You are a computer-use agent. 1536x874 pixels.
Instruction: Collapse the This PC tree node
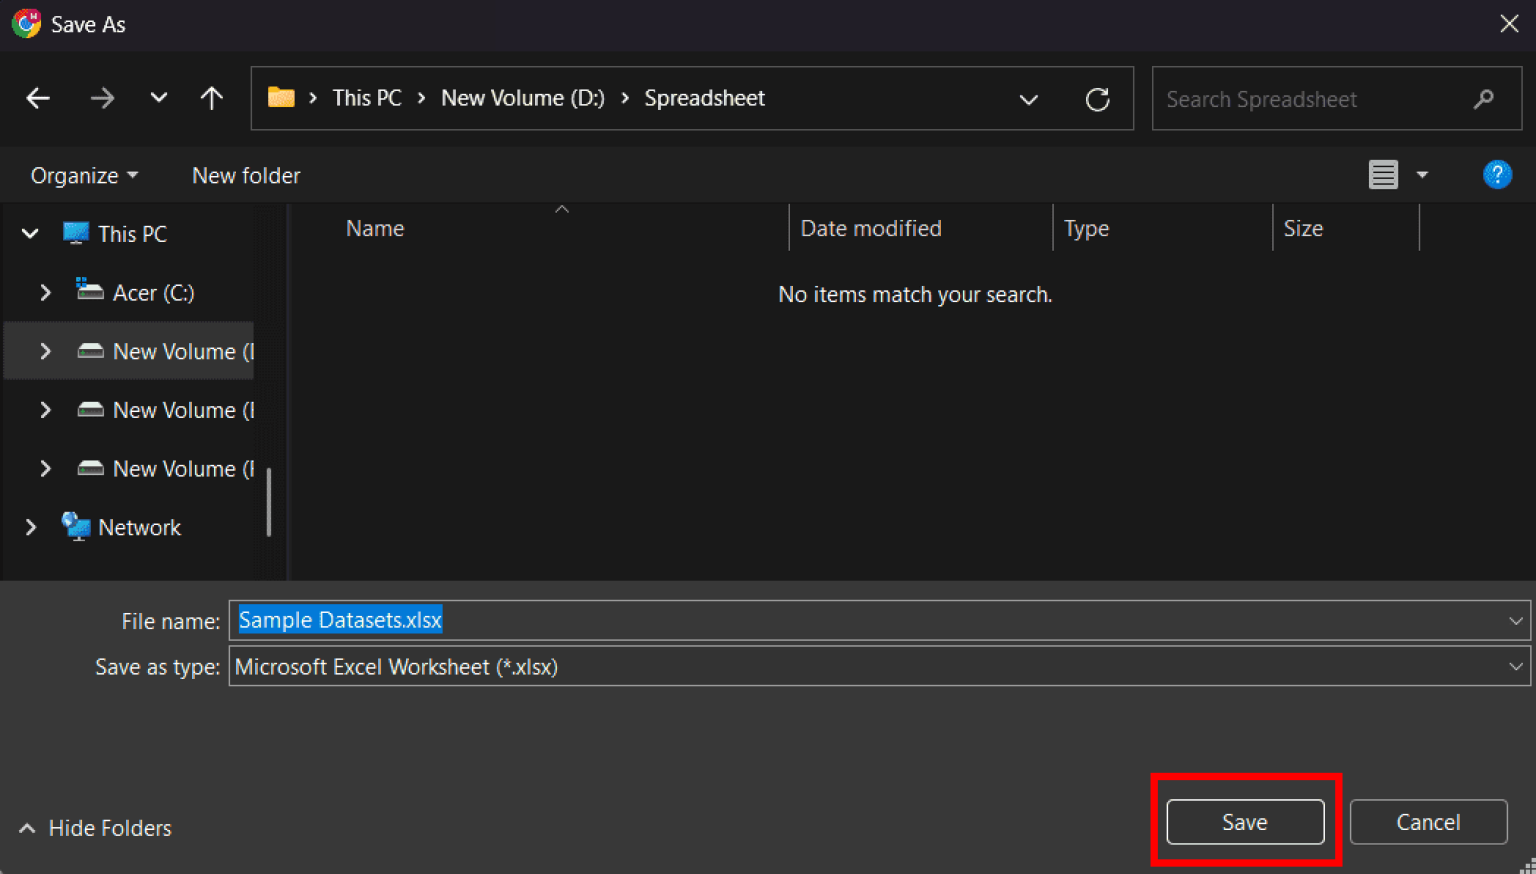coord(30,234)
